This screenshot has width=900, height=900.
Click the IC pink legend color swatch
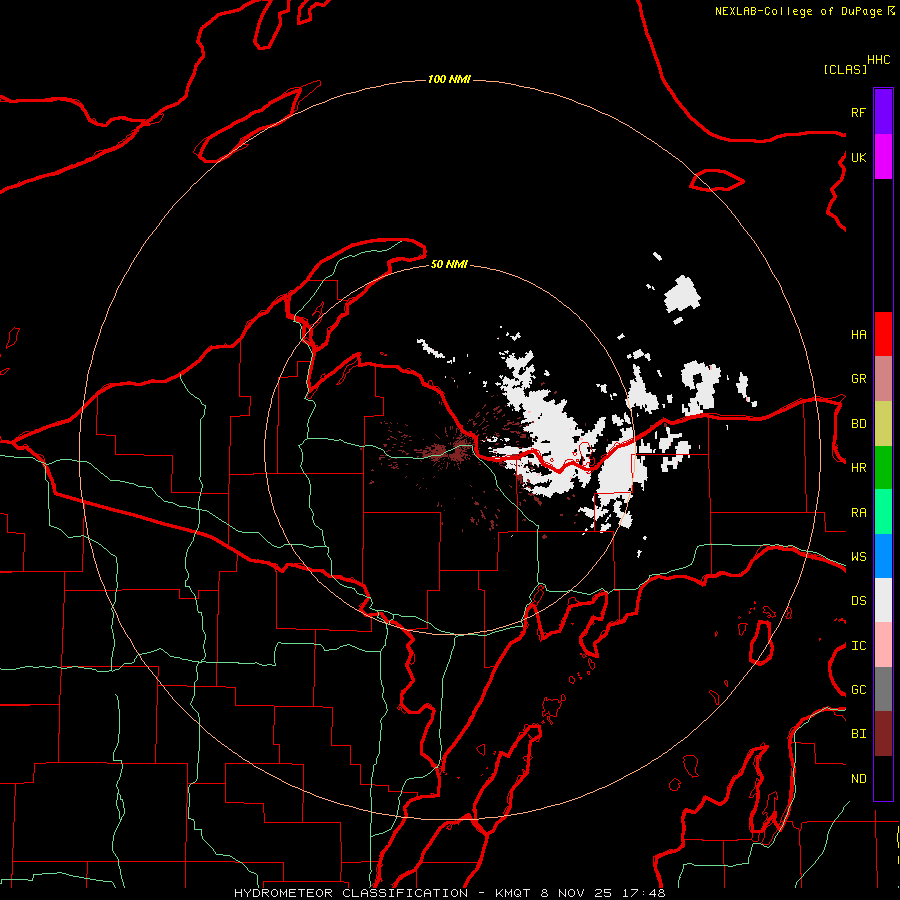883,645
